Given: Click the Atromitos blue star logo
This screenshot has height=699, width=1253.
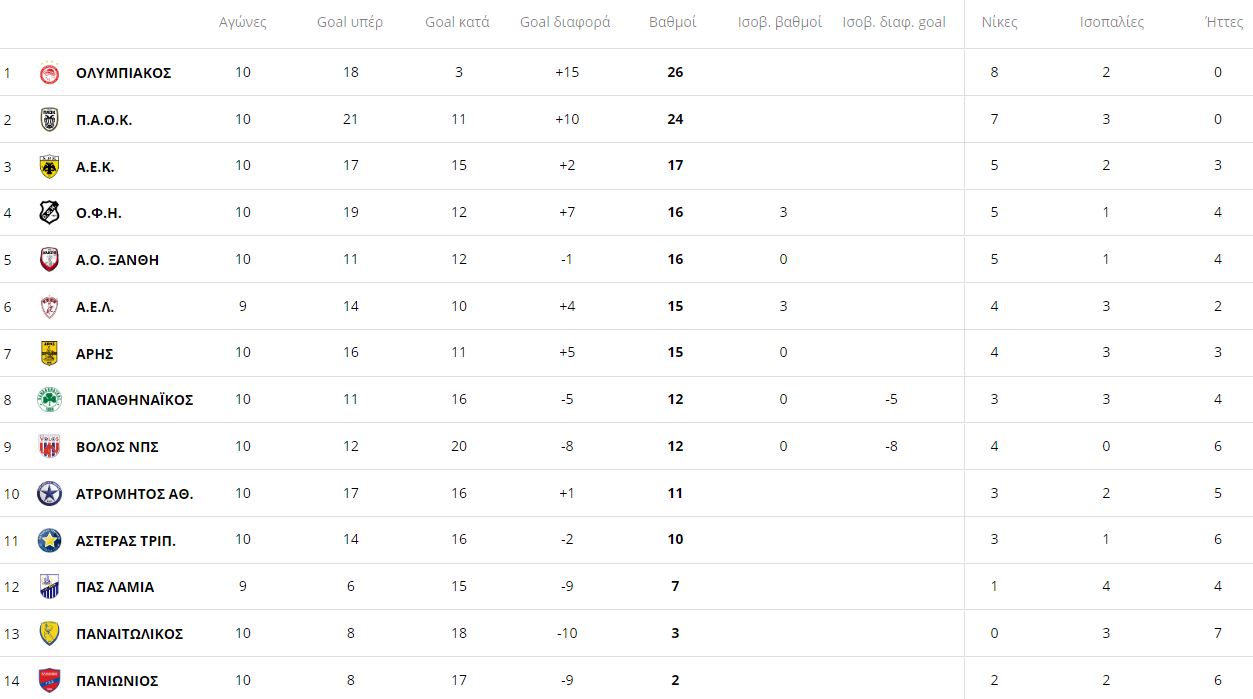Looking at the screenshot, I should pos(49,494).
